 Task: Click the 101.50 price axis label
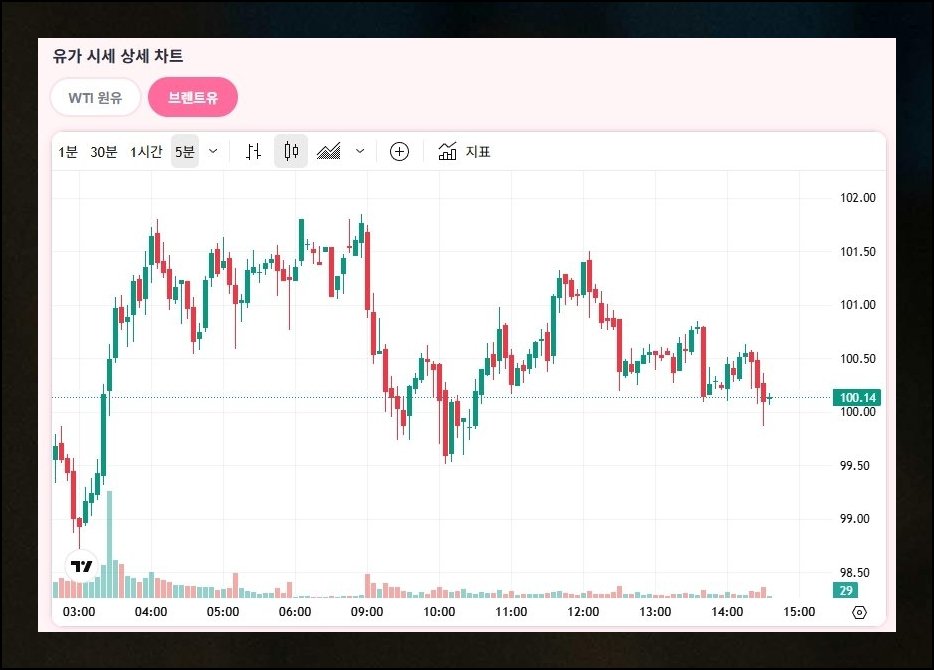pyautogui.click(x=858, y=251)
